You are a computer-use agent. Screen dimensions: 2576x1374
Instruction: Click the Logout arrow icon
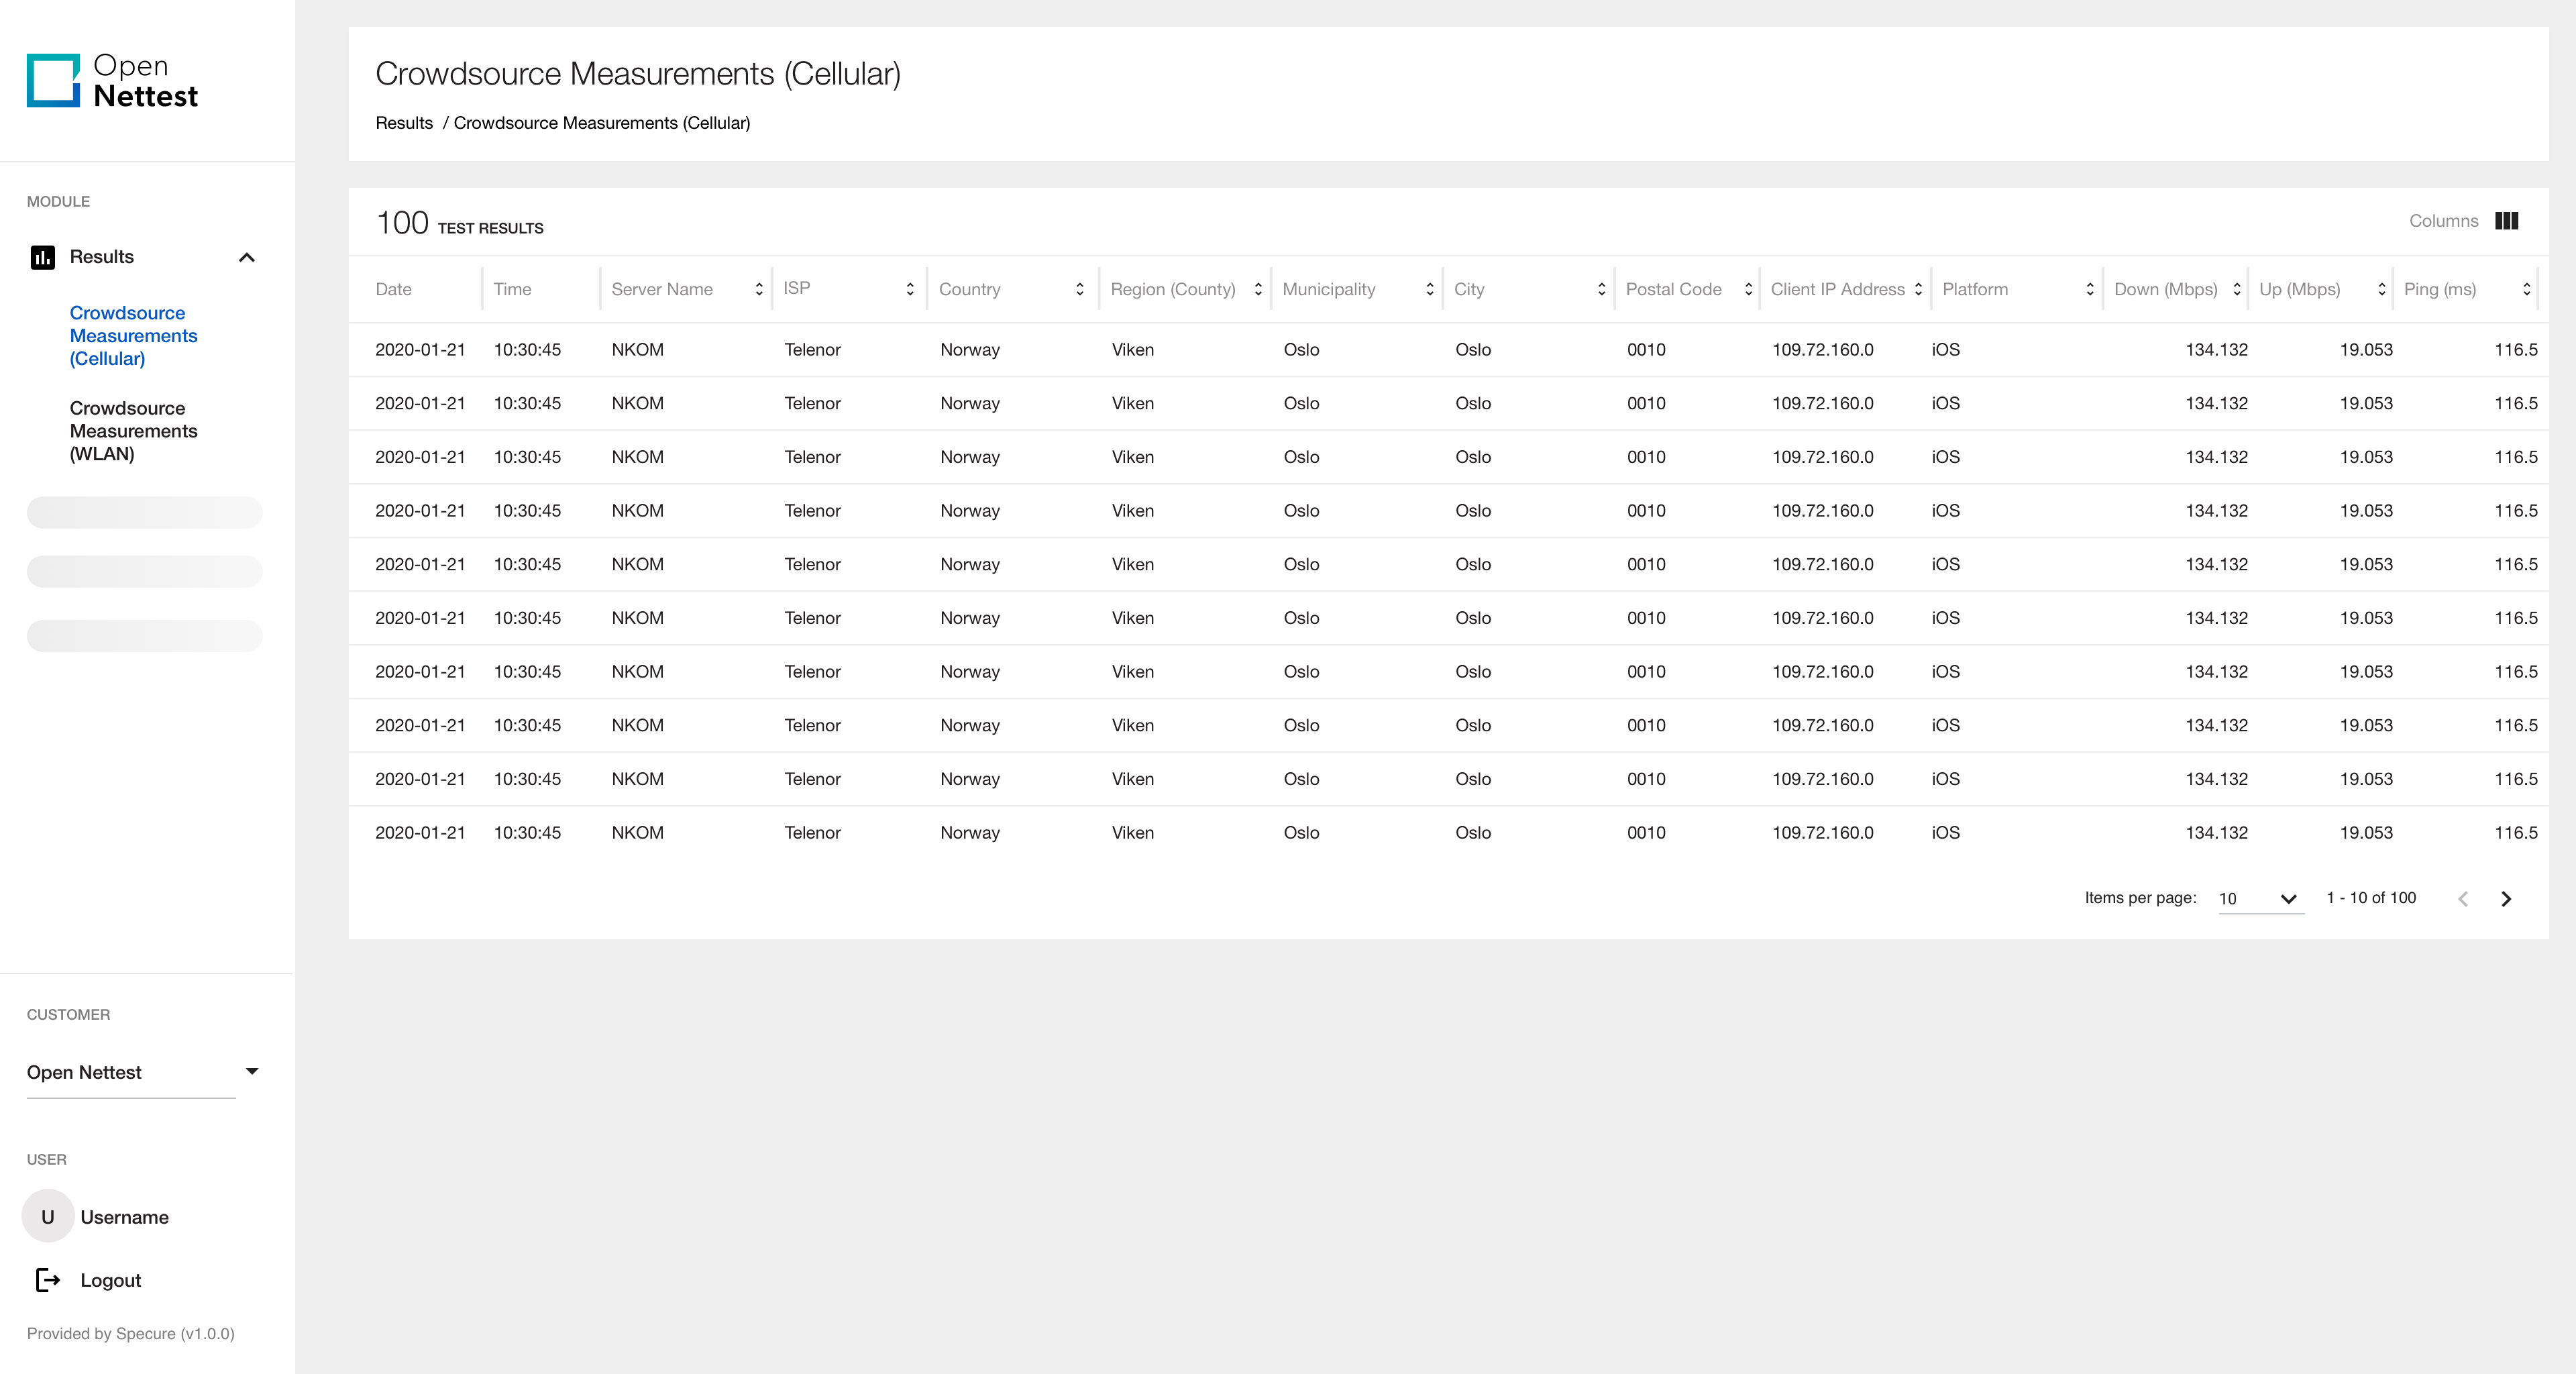point(48,1280)
